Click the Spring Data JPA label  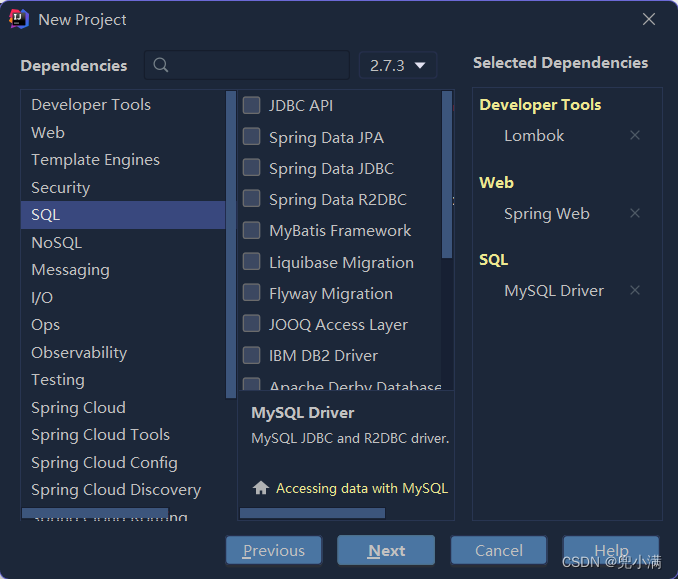326,138
